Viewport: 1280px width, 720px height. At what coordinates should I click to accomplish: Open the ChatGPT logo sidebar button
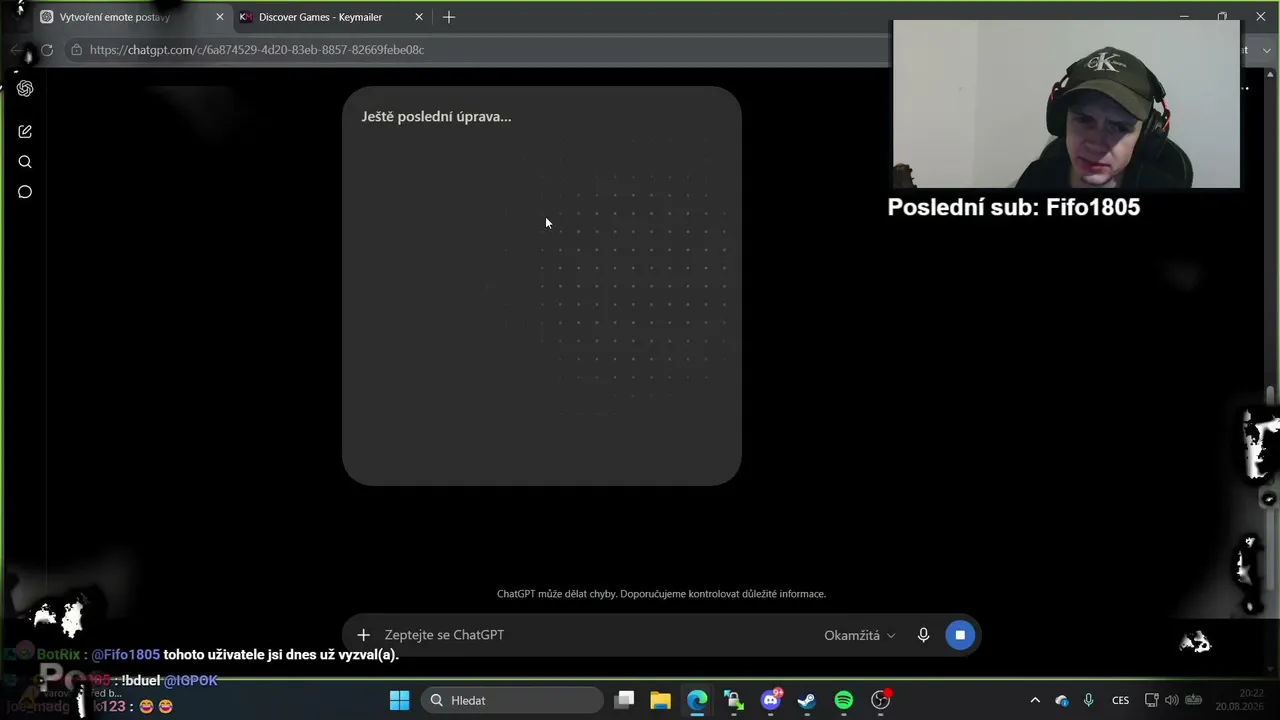click(25, 88)
